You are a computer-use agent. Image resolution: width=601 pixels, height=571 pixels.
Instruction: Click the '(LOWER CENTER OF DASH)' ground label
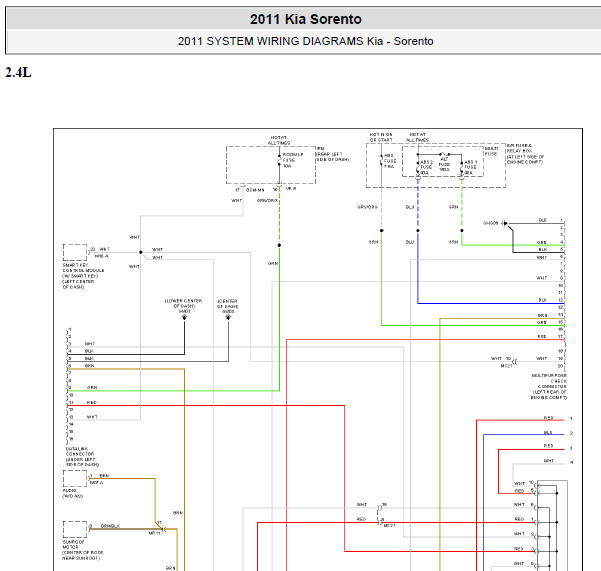pyautogui.click(x=184, y=304)
